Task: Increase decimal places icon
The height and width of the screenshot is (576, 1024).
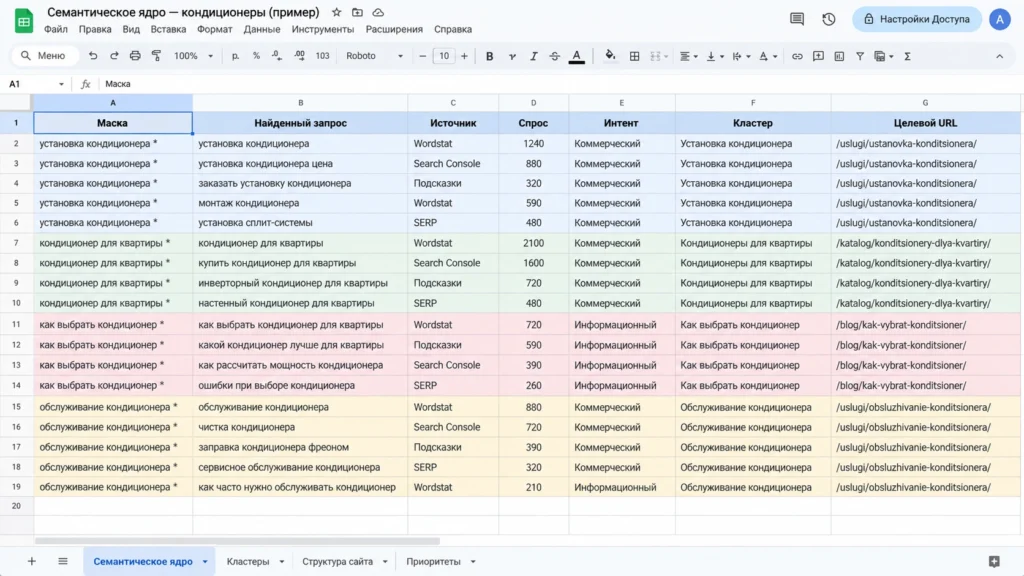Action: click(x=299, y=56)
